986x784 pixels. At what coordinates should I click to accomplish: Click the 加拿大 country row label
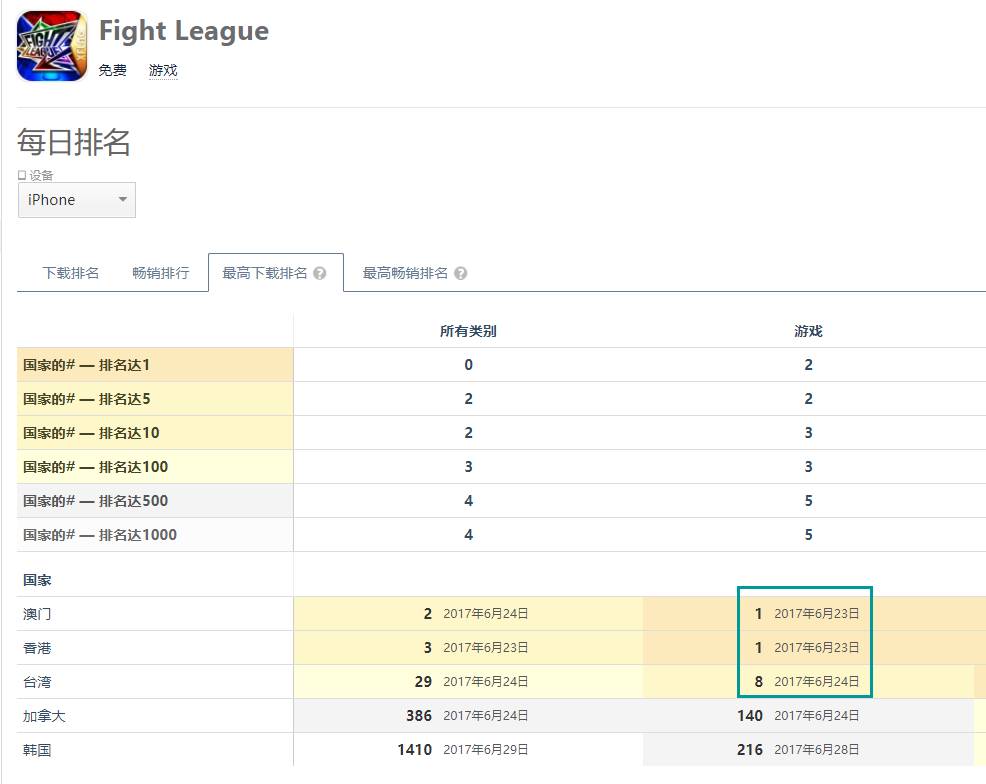click(x=44, y=716)
